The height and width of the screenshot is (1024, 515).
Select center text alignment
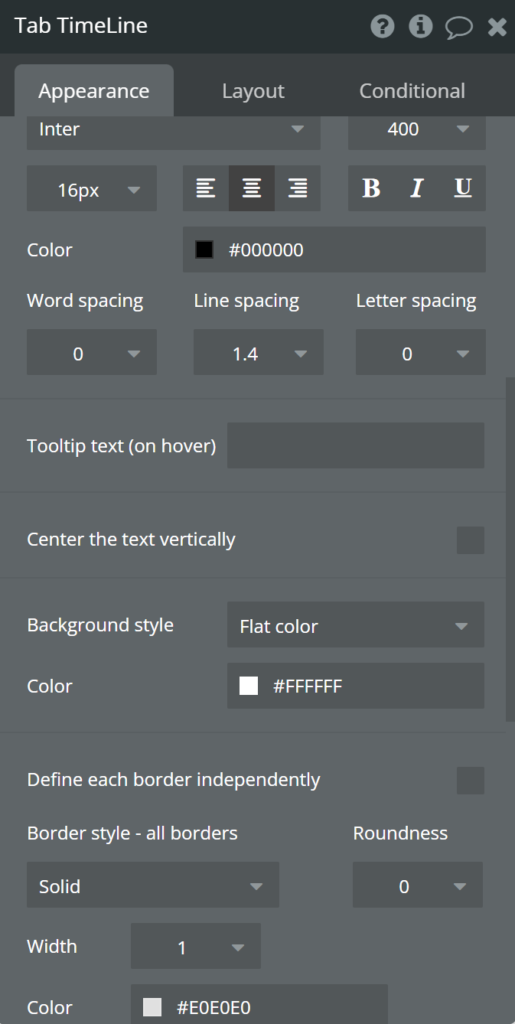[251, 188]
